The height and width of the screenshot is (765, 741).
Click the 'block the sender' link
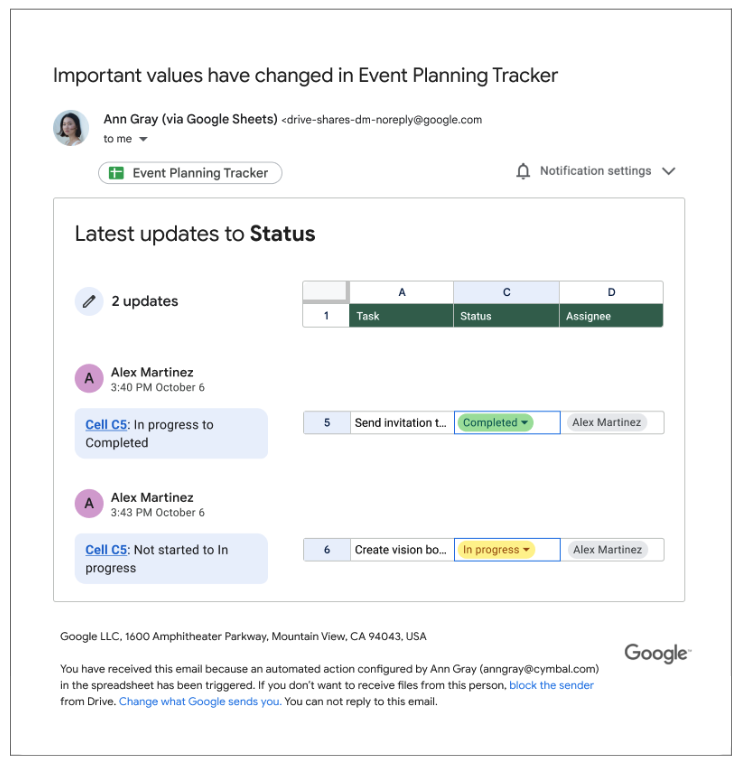(x=551, y=685)
